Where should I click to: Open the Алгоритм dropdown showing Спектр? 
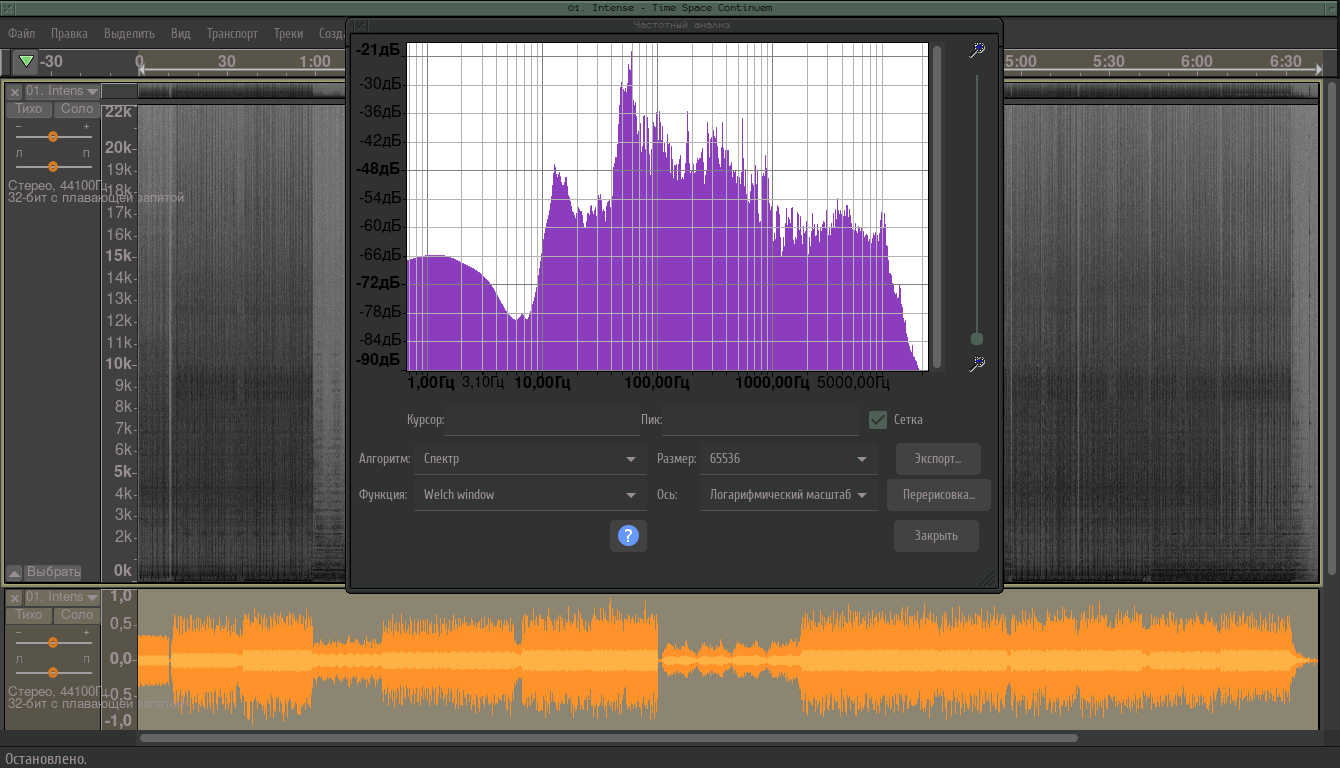[x=530, y=459]
